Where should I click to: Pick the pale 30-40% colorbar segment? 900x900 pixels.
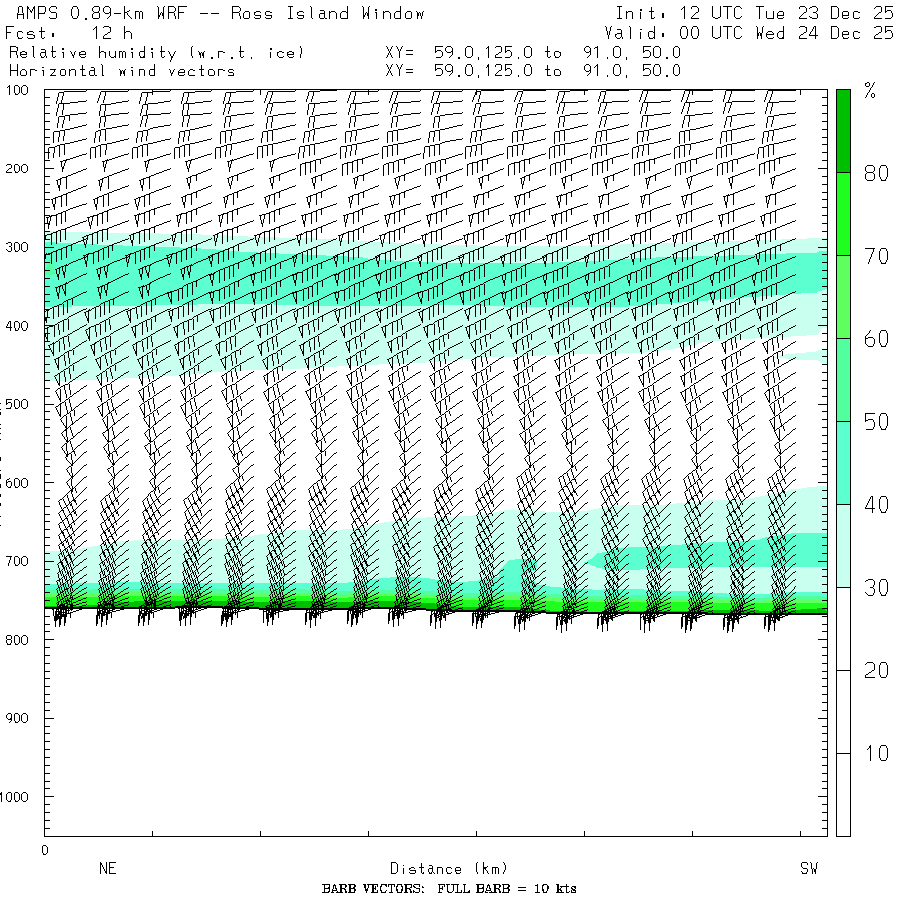coord(843,545)
